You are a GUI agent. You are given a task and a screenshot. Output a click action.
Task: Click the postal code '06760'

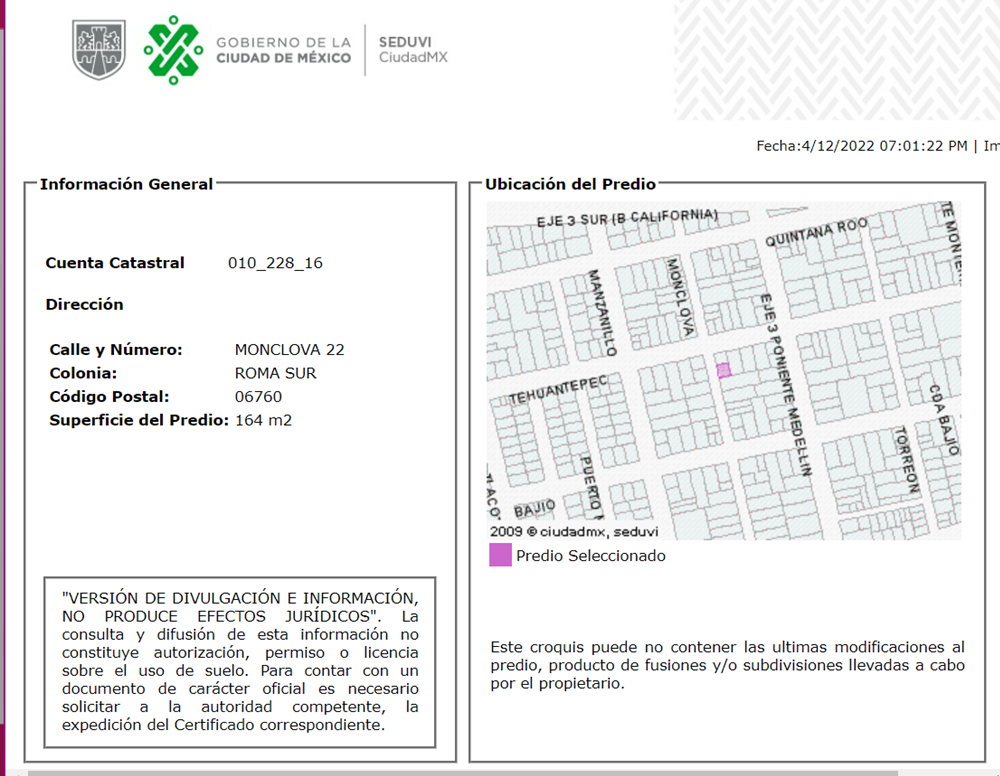[258, 397]
